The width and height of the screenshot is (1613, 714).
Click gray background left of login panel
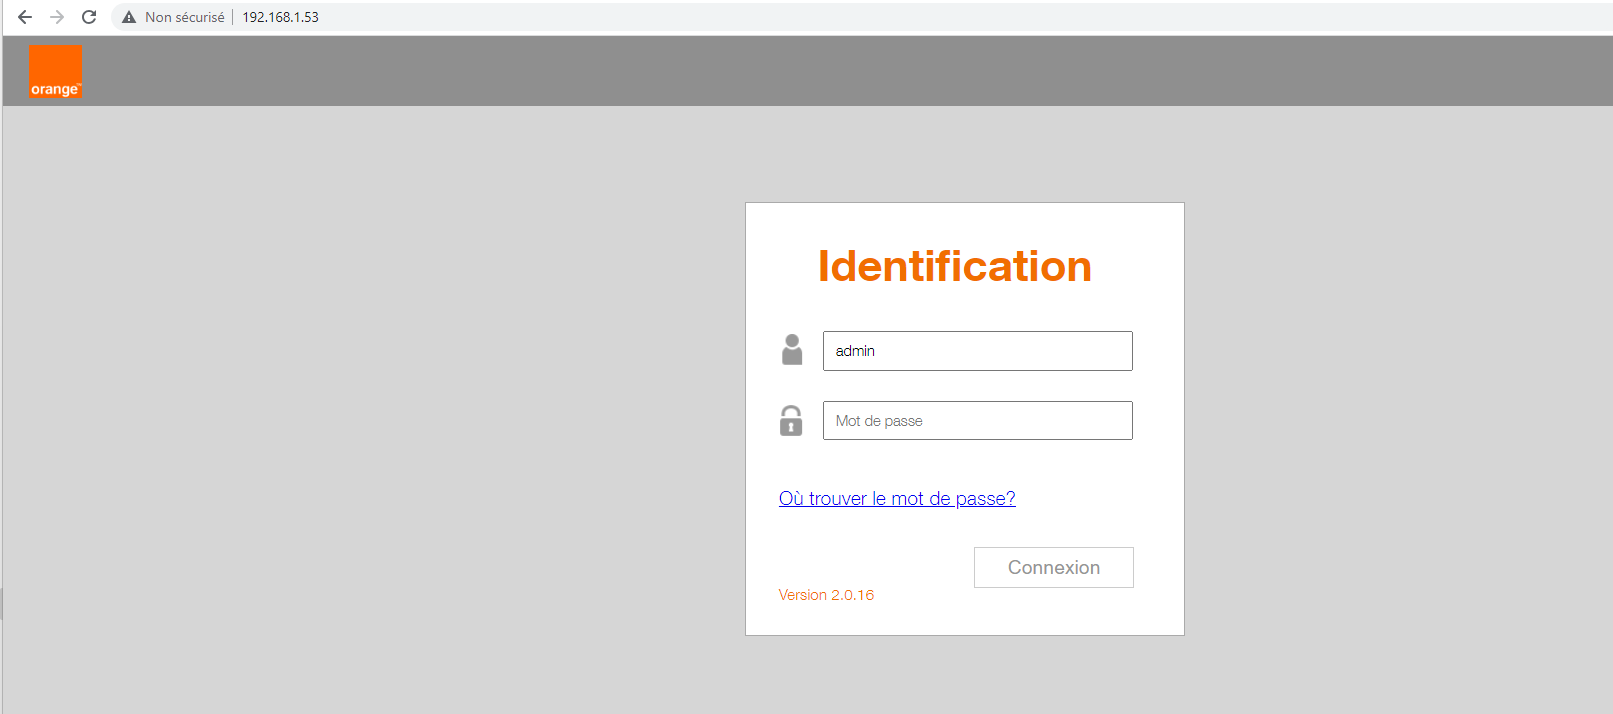click(370, 400)
